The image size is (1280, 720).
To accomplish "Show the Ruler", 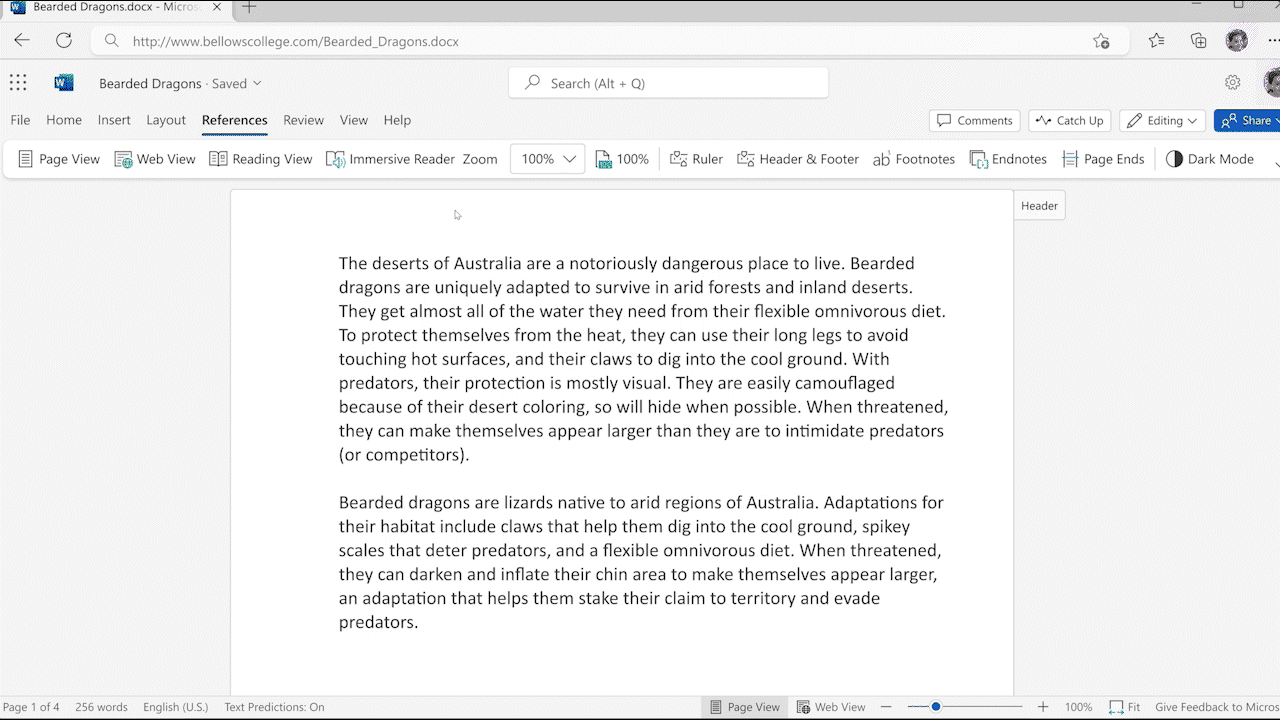I will 696,159.
